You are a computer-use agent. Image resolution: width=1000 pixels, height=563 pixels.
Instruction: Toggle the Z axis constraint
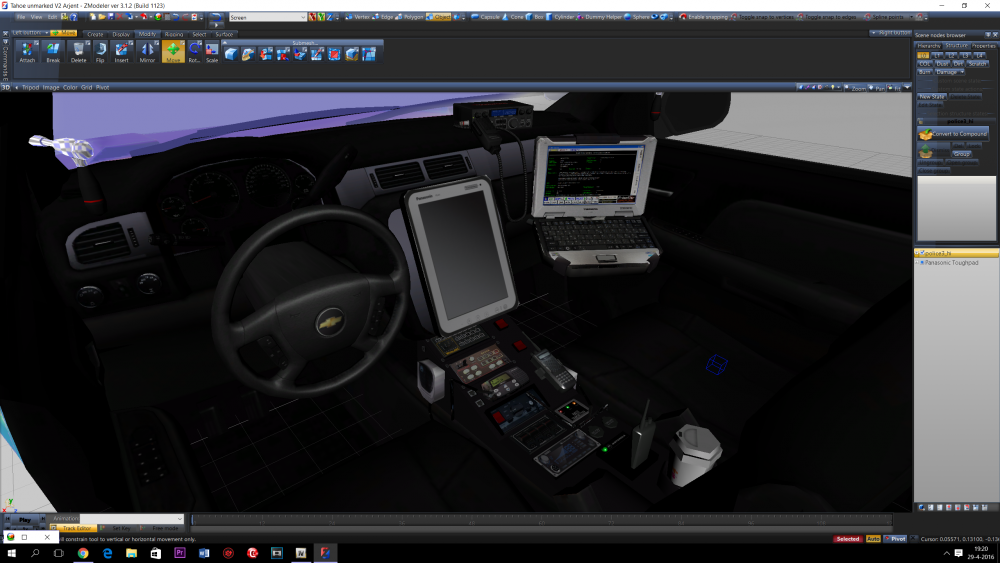pyautogui.click(x=330, y=17)
